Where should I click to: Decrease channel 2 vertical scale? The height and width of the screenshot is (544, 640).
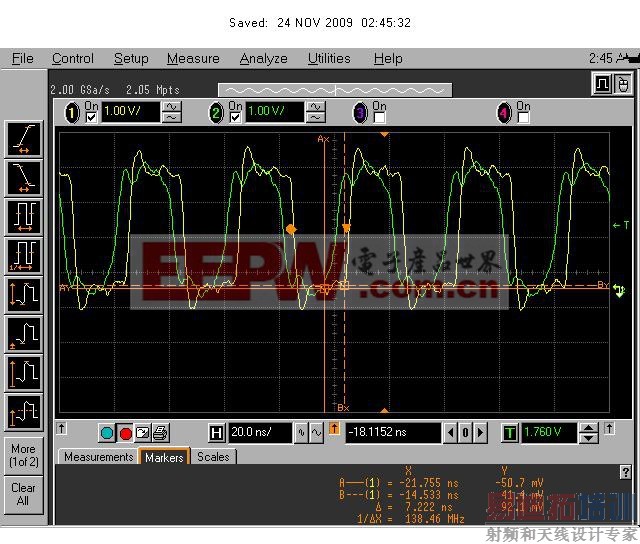point(316,118)
